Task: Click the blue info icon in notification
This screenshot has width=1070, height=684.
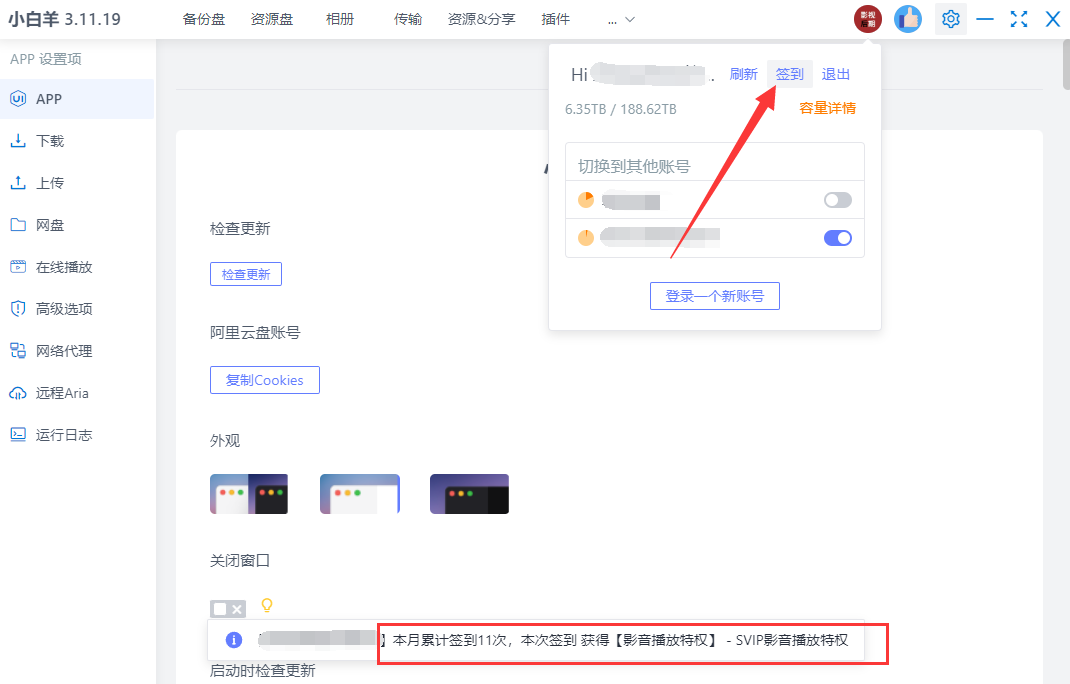Action: 233,640
